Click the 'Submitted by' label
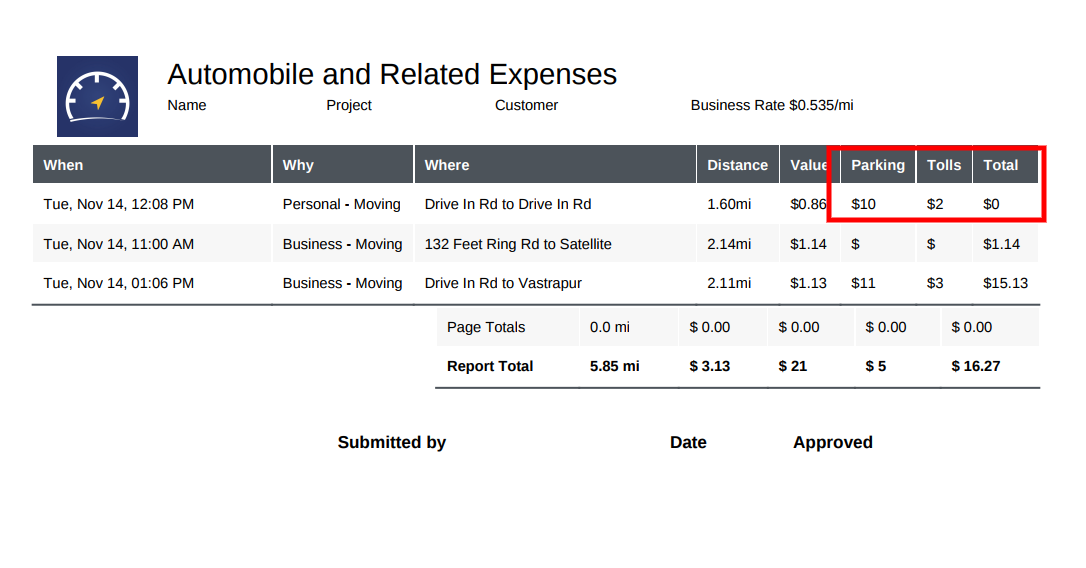 click(392, 443)
